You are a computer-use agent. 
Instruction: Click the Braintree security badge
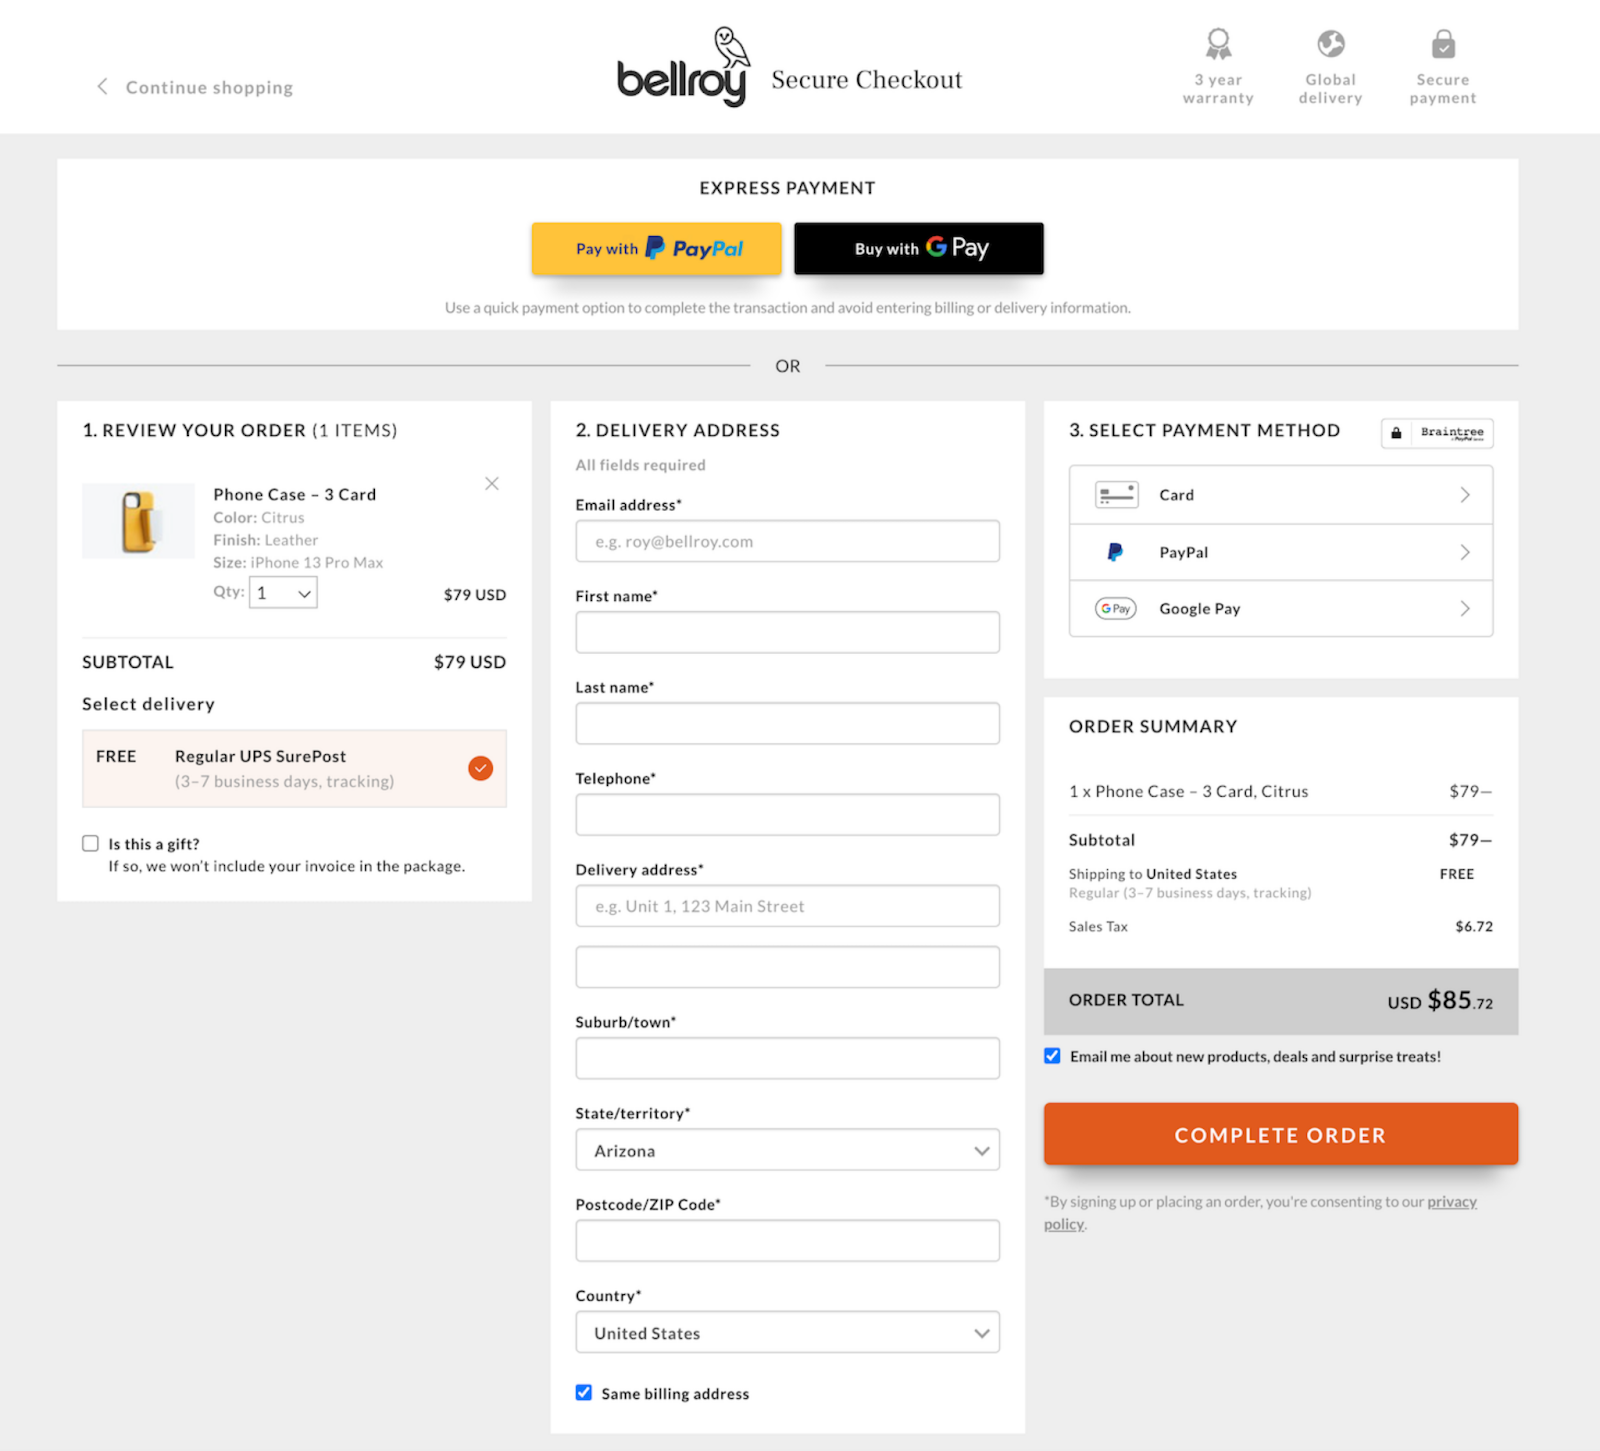(x=1438, y=433)
